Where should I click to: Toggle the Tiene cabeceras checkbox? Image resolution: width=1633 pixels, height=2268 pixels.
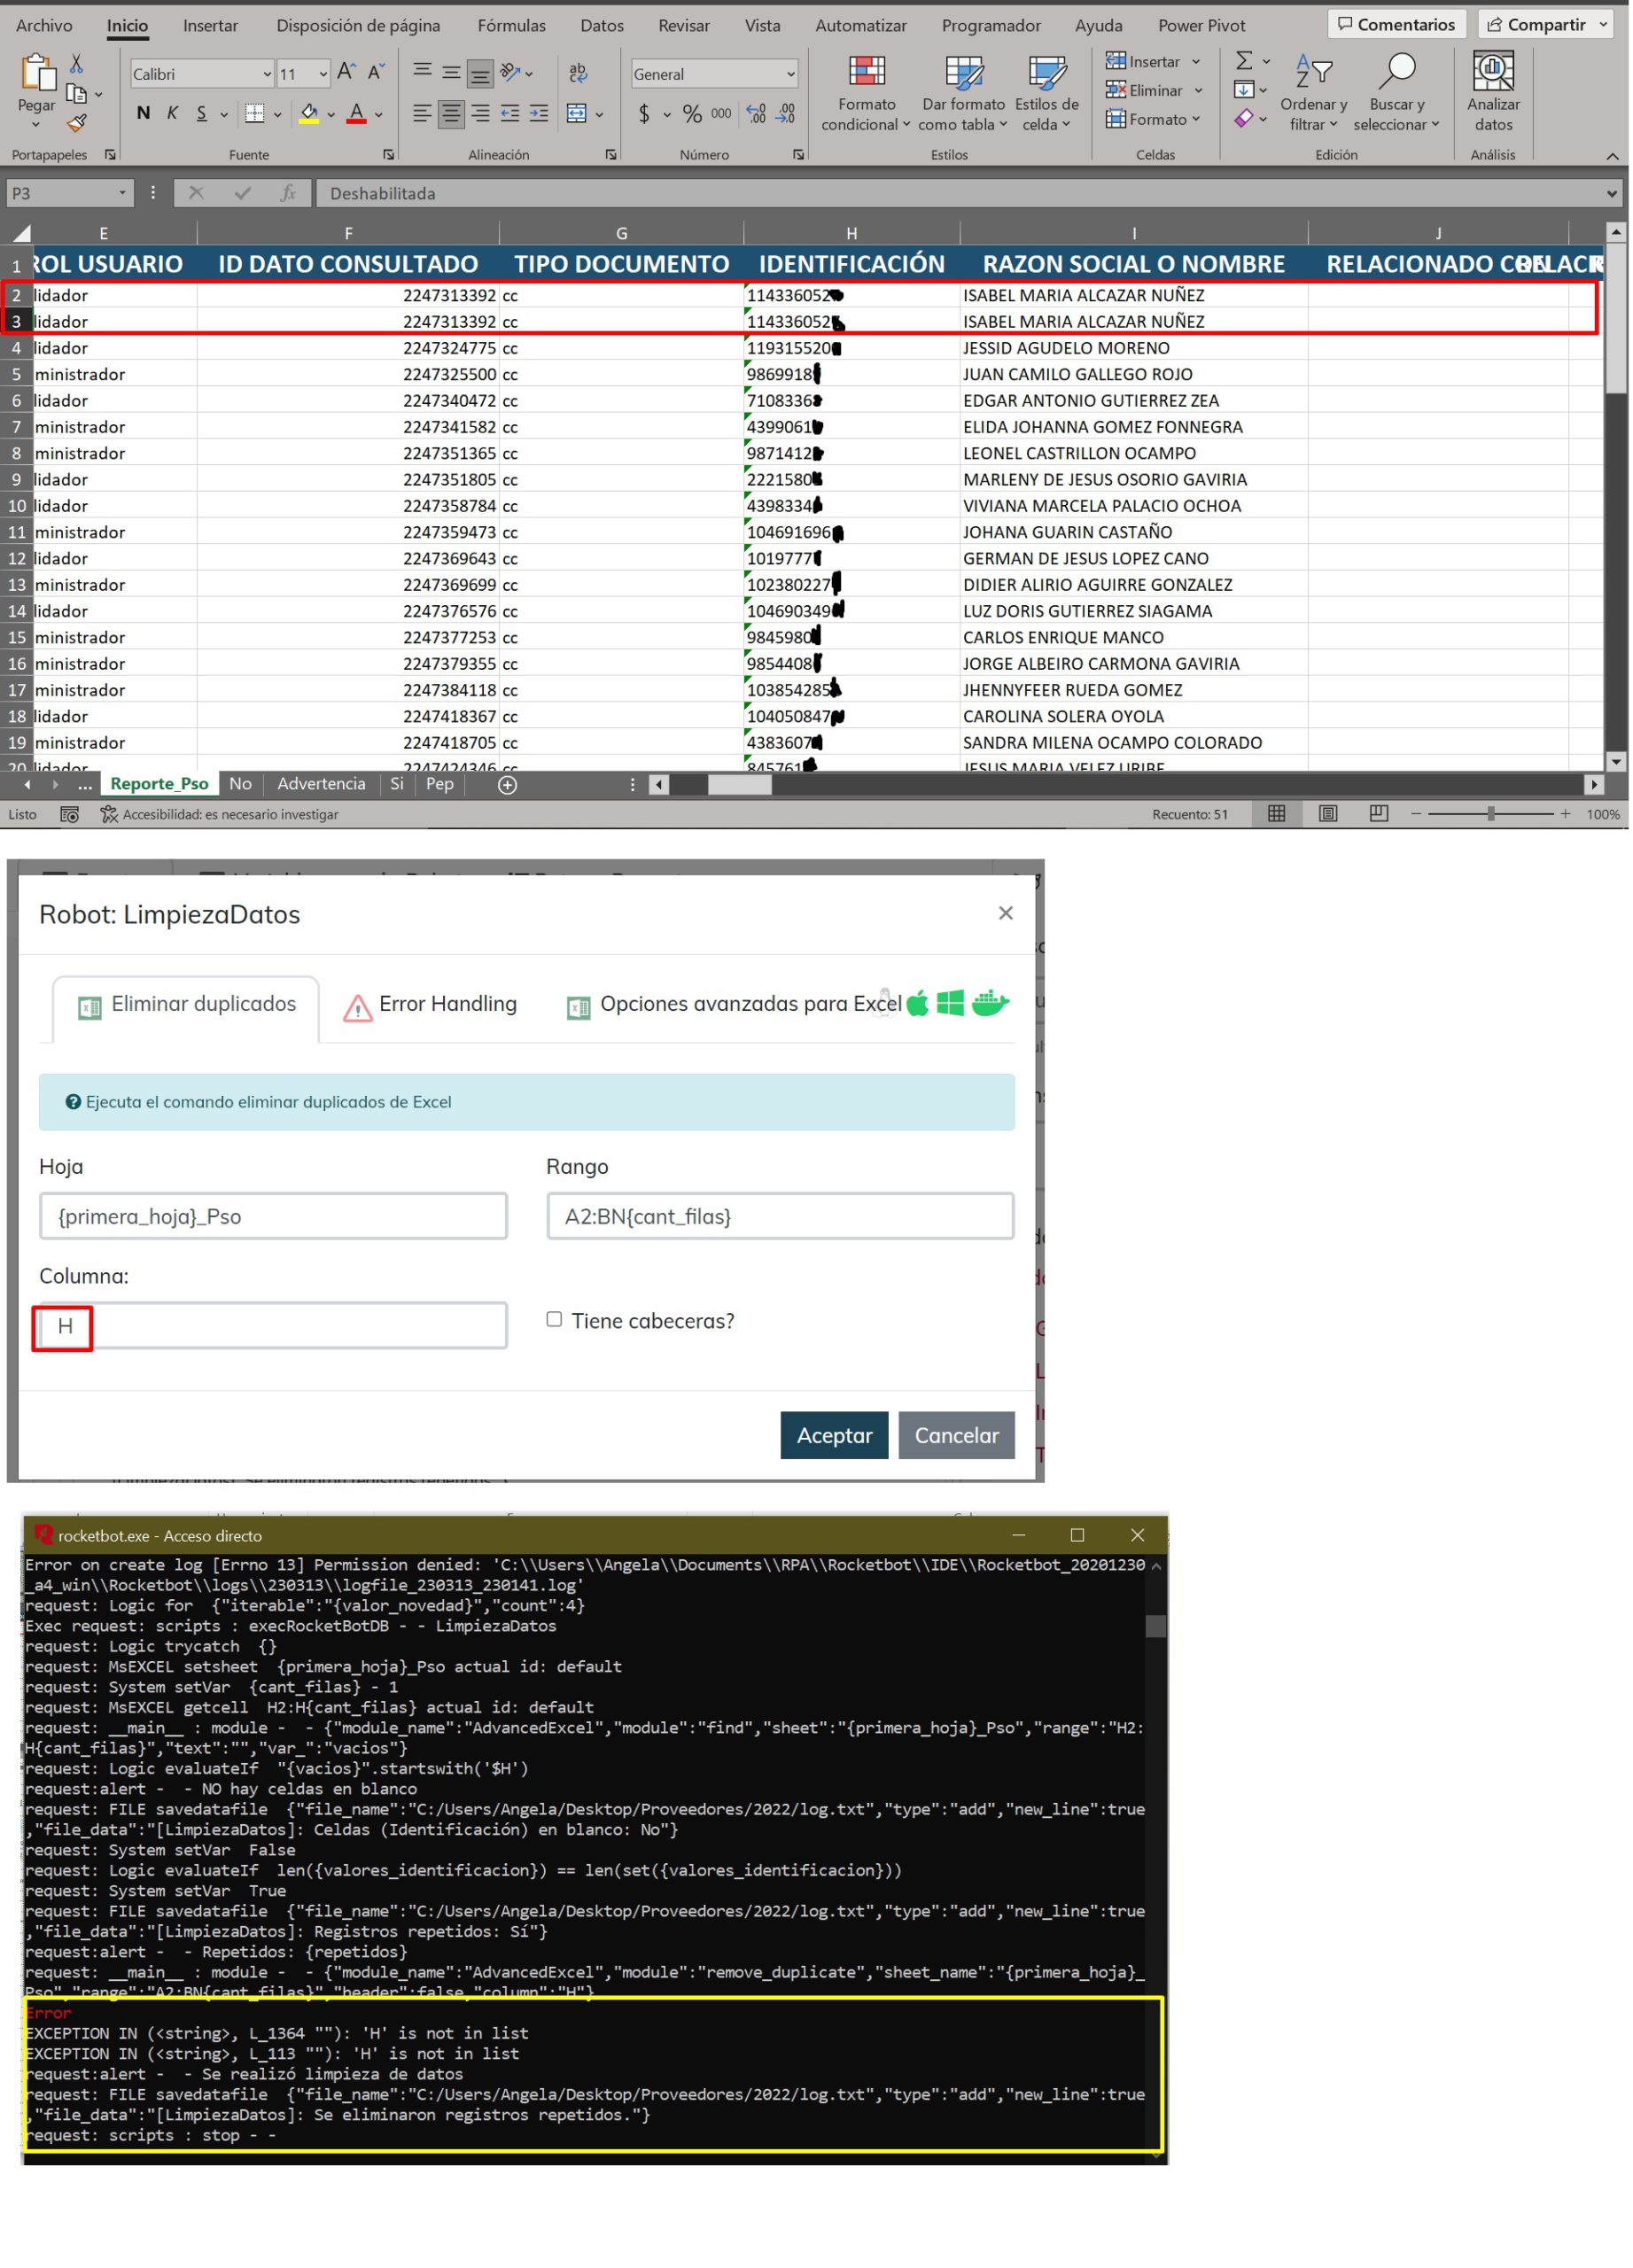[554, 1320]
